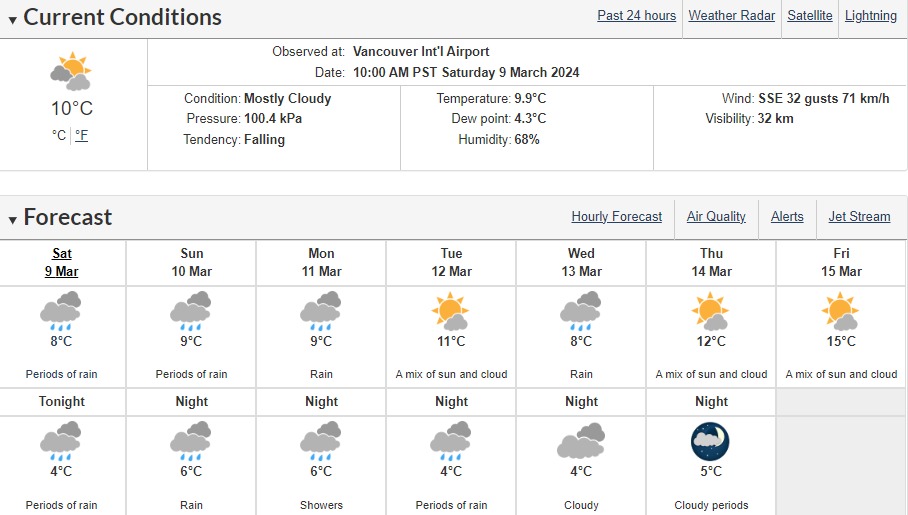Click Tuesday's sun and cloud icon

pos(451,311)
